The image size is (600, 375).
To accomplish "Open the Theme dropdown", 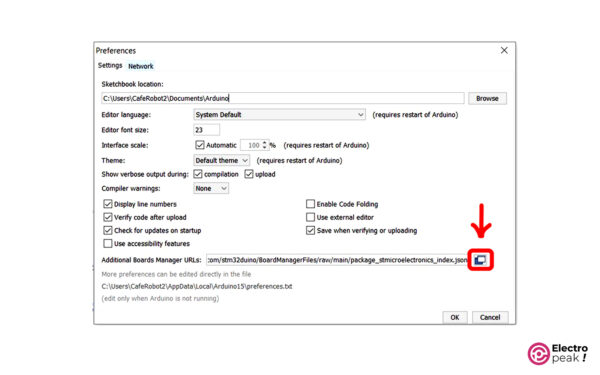I will [x=222, y=160].
